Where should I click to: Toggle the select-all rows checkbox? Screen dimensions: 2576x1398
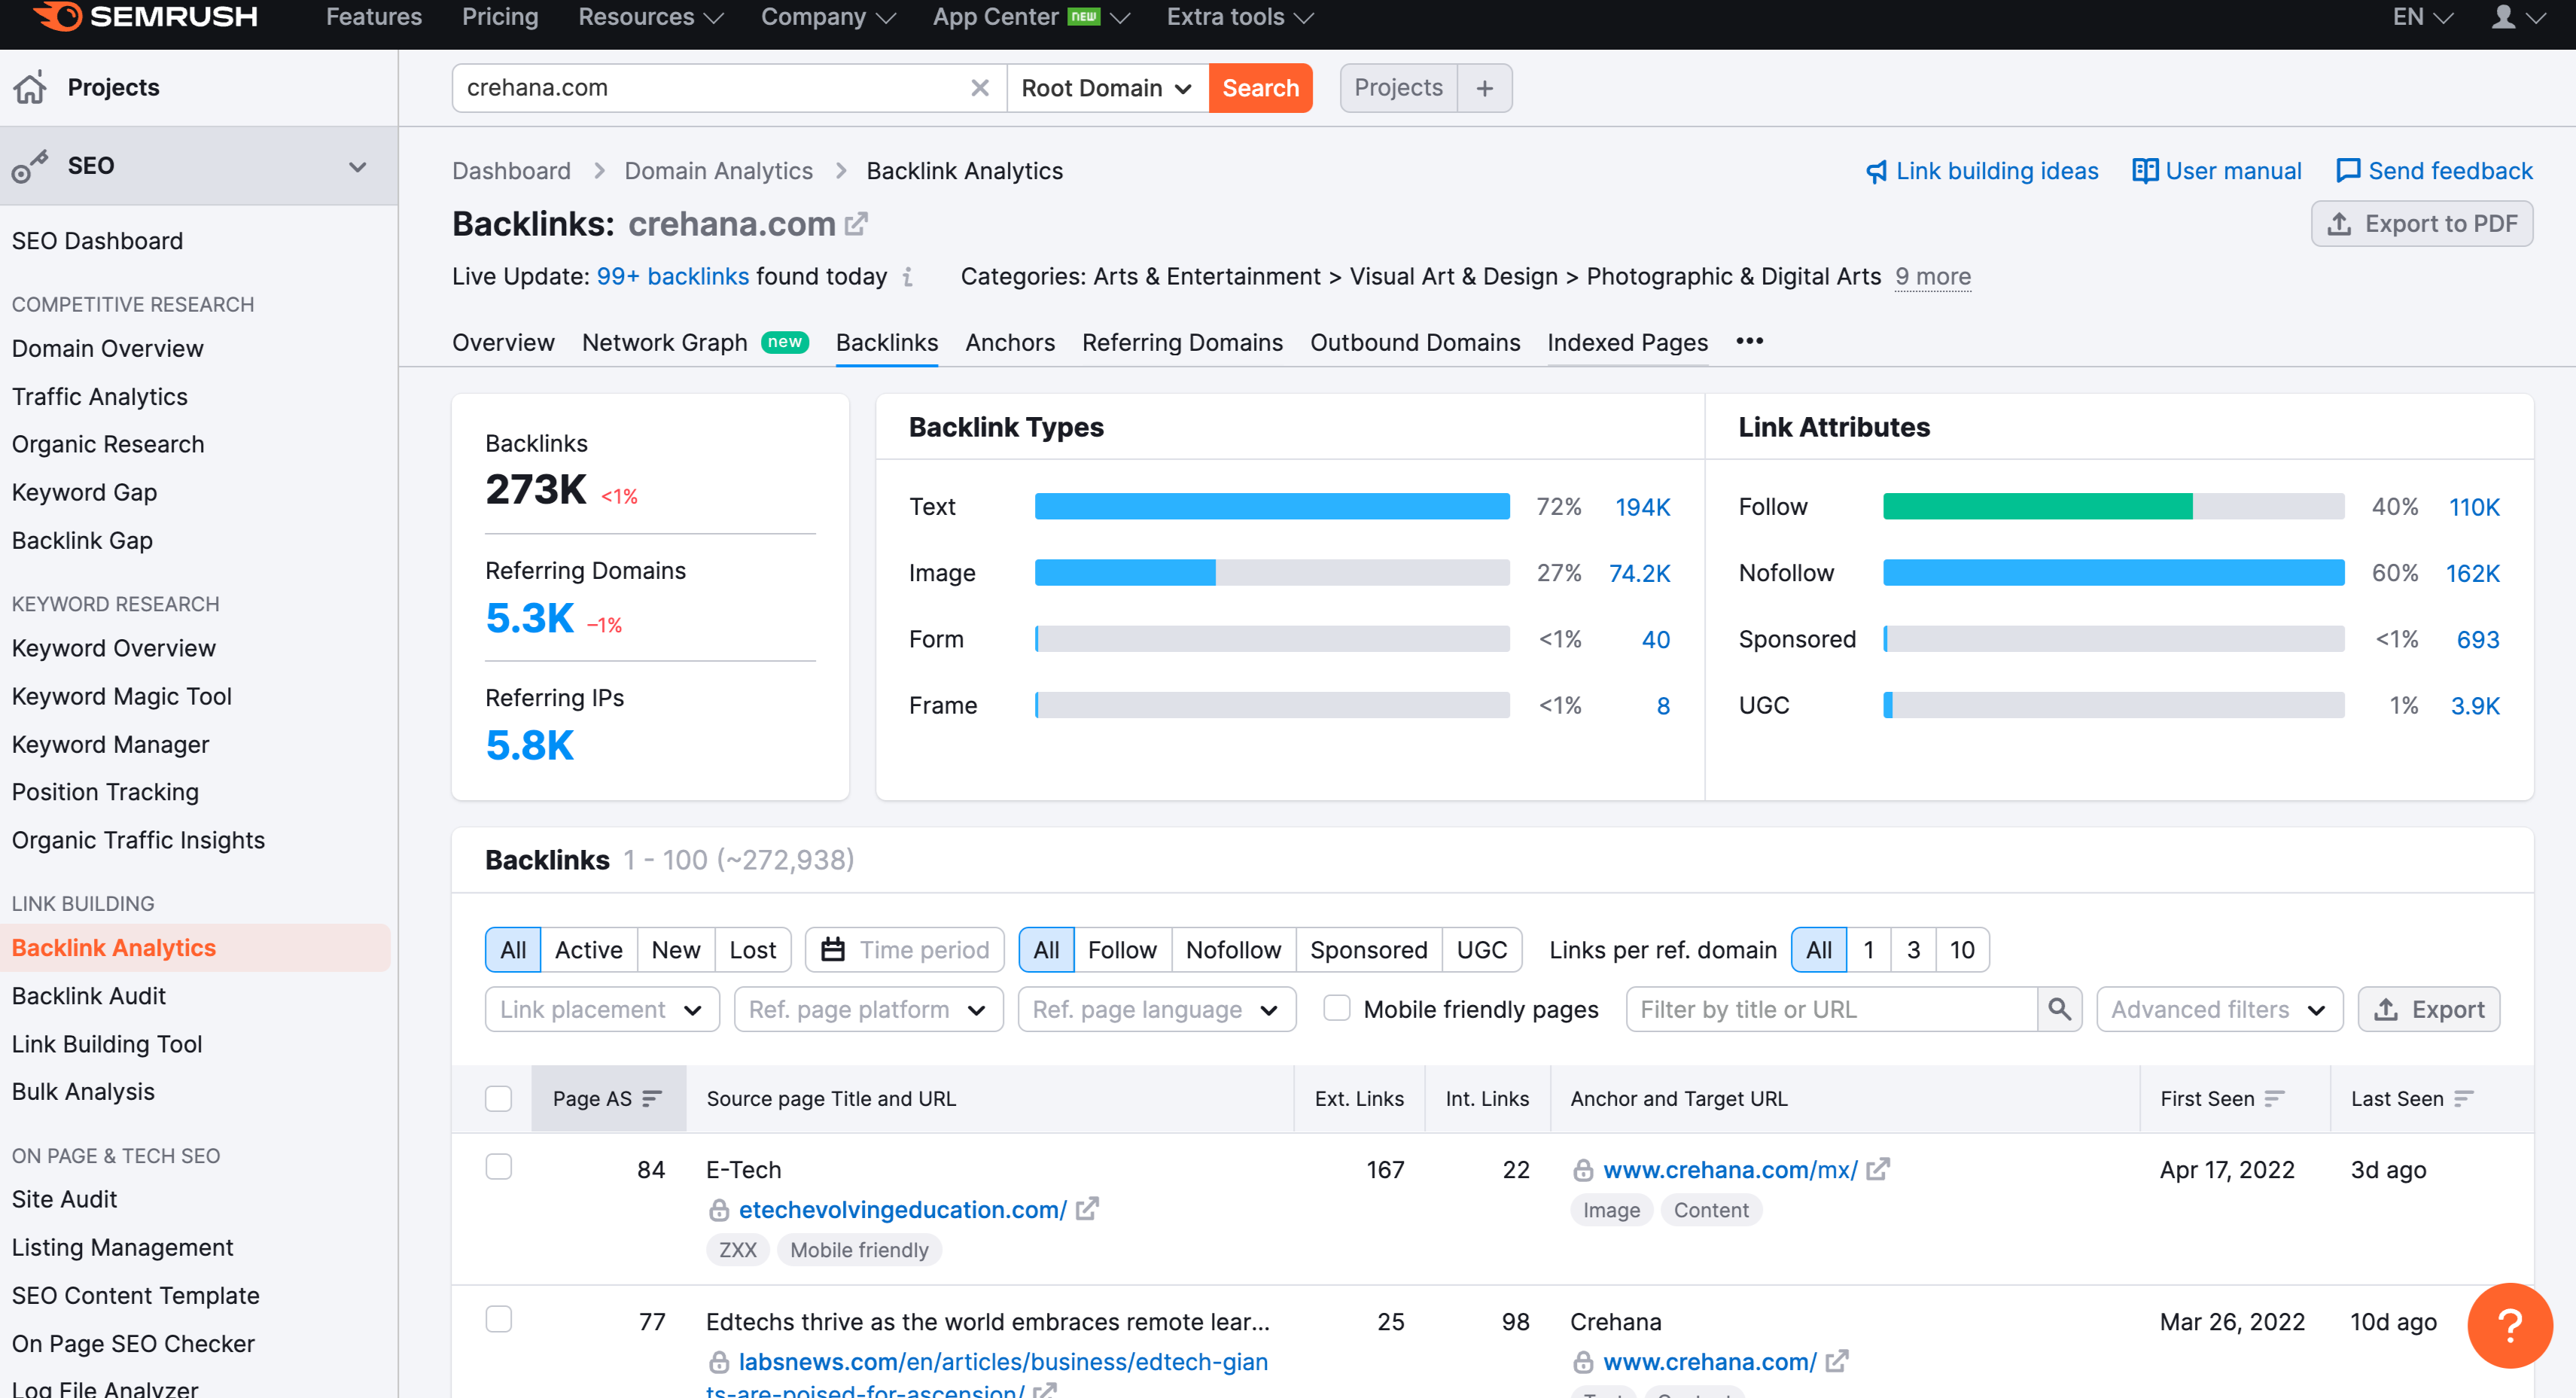pyautogui.click(x=498, y=1099)
